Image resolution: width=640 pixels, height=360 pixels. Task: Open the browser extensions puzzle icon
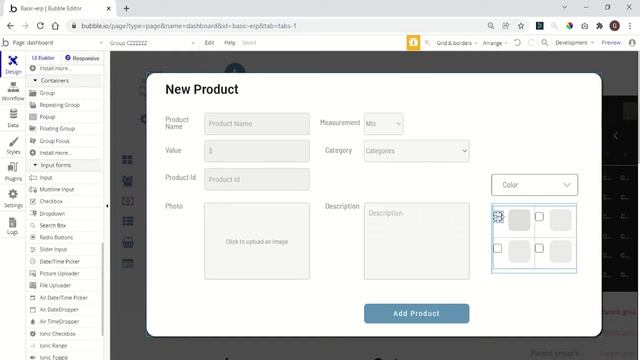(x=600, y=26)
